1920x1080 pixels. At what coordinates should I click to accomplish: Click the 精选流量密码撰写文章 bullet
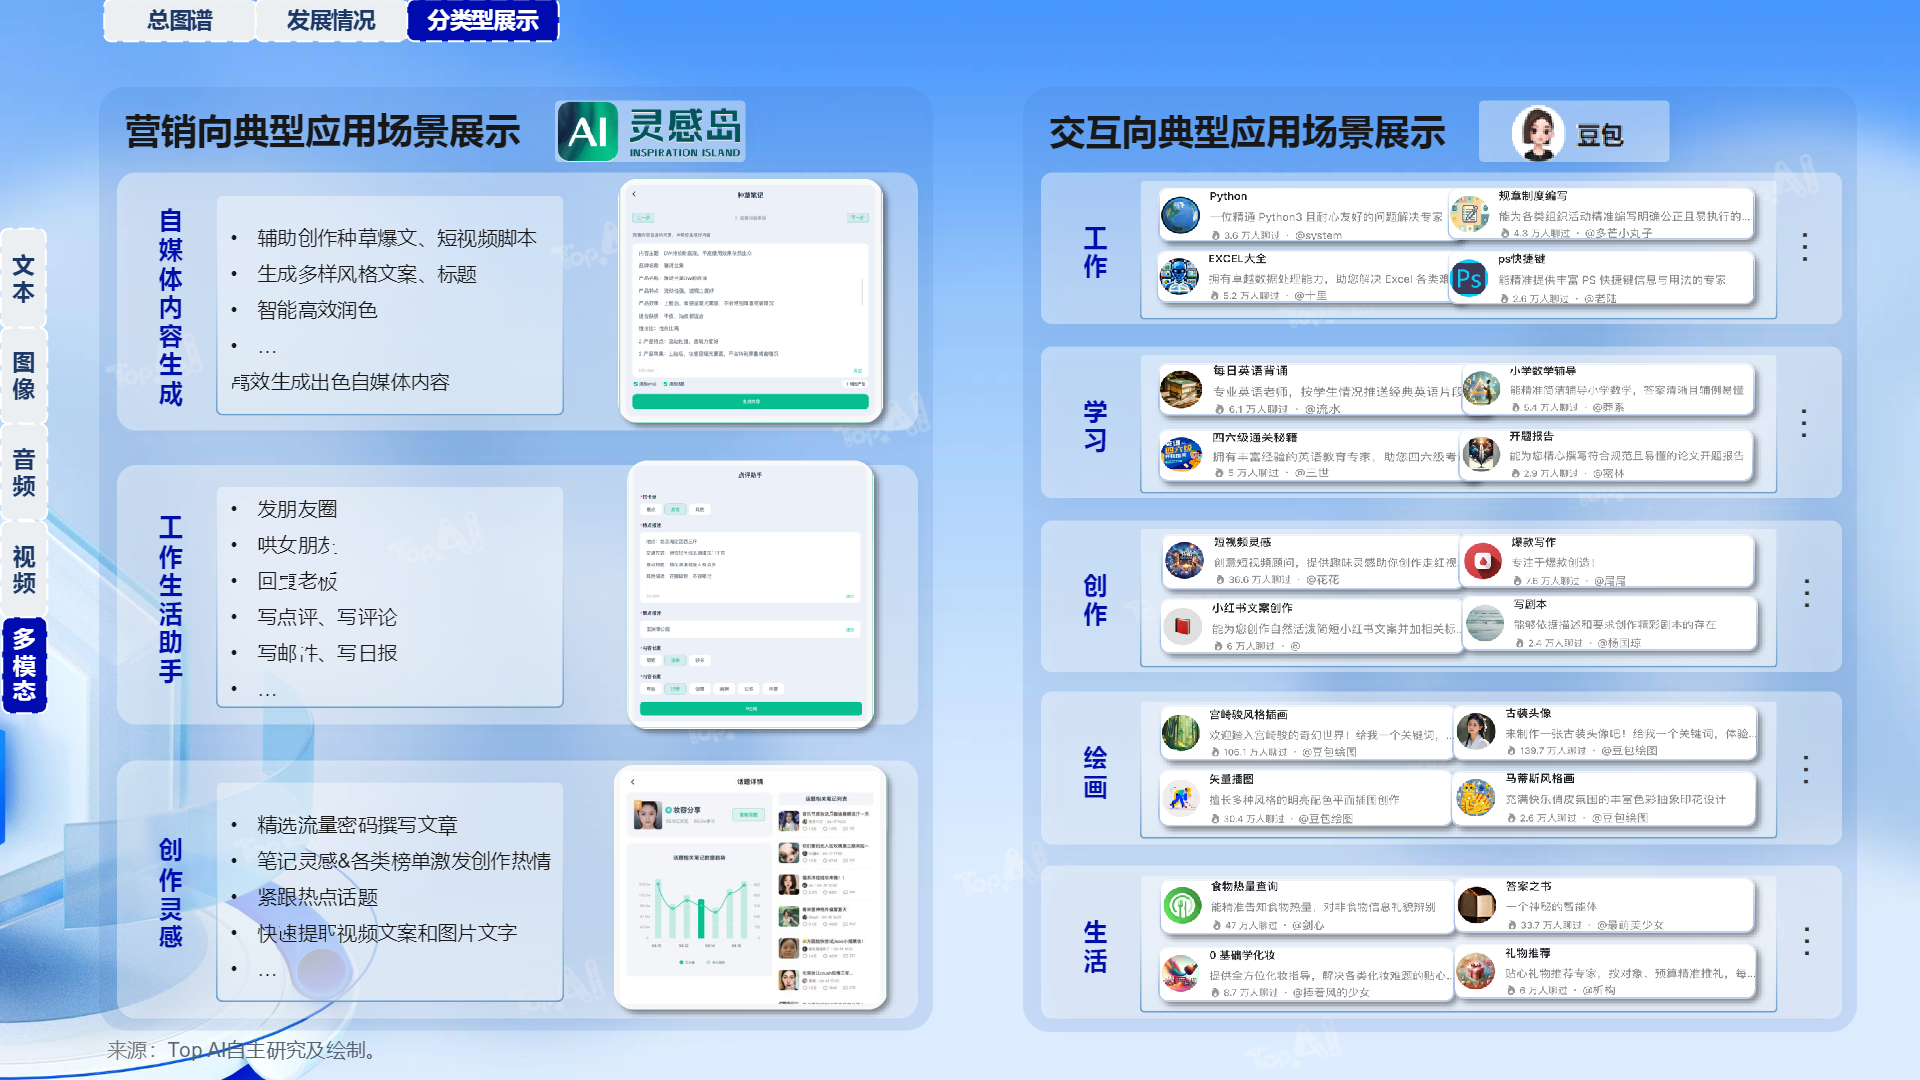(357, 825)
